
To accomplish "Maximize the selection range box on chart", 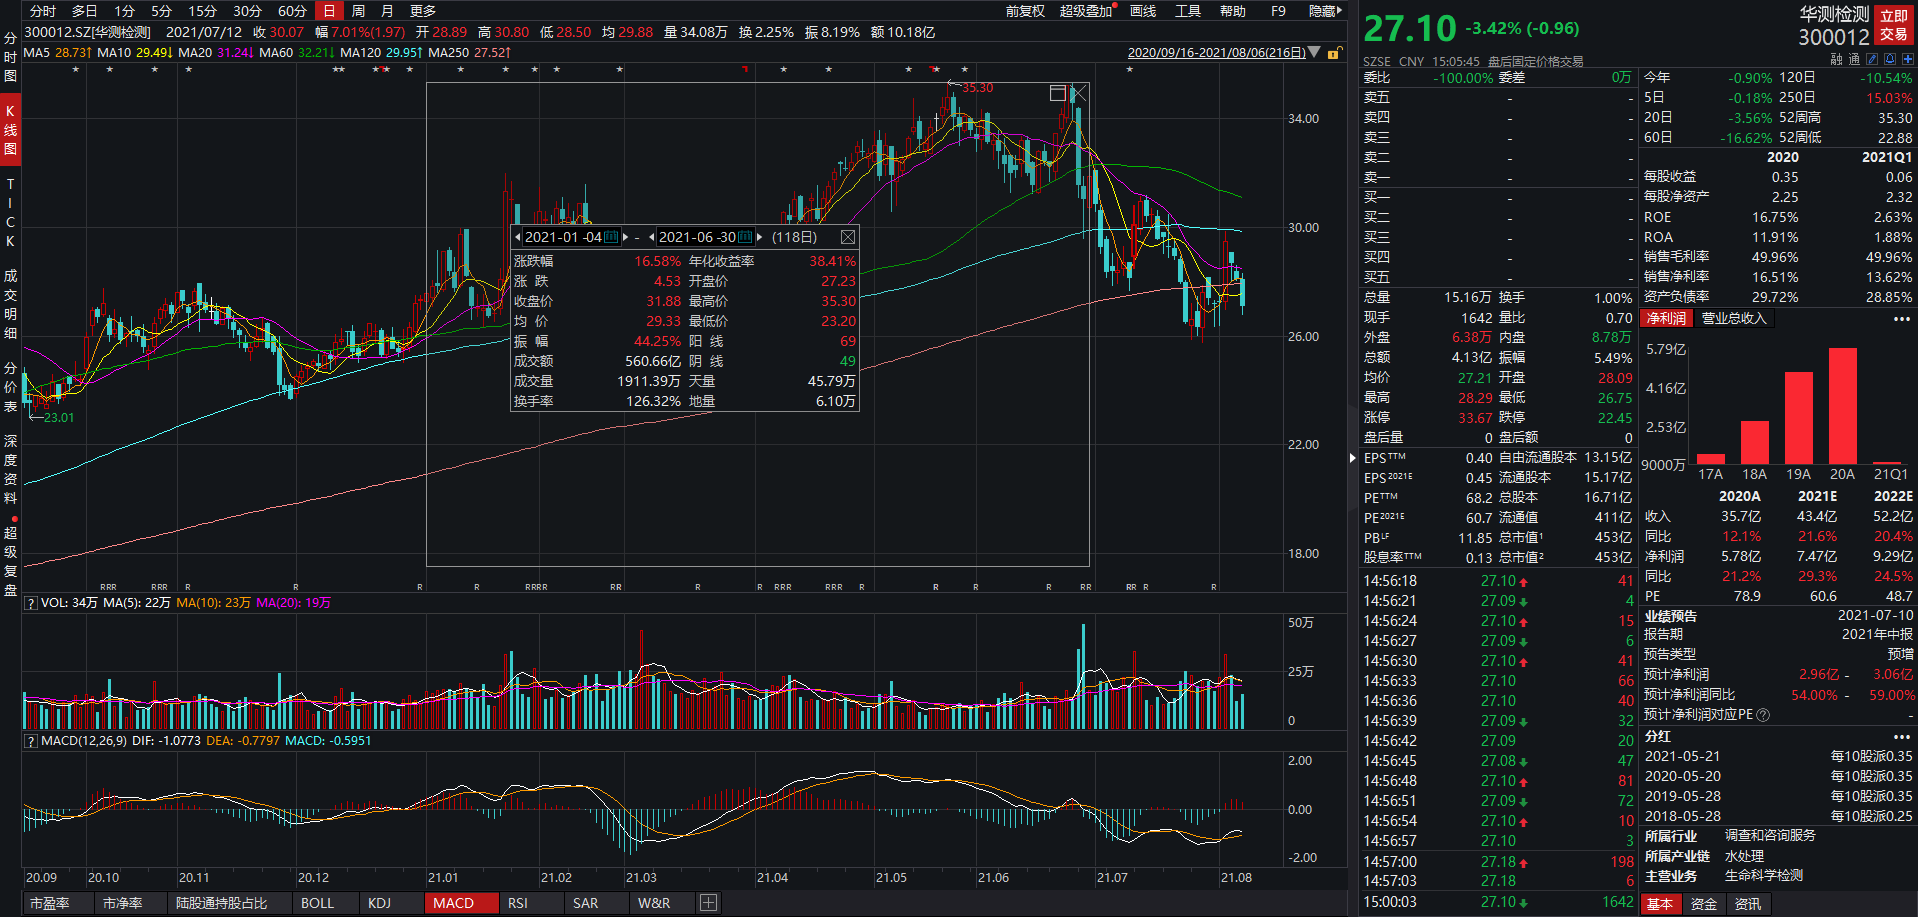I will (x=1058, y=93).
